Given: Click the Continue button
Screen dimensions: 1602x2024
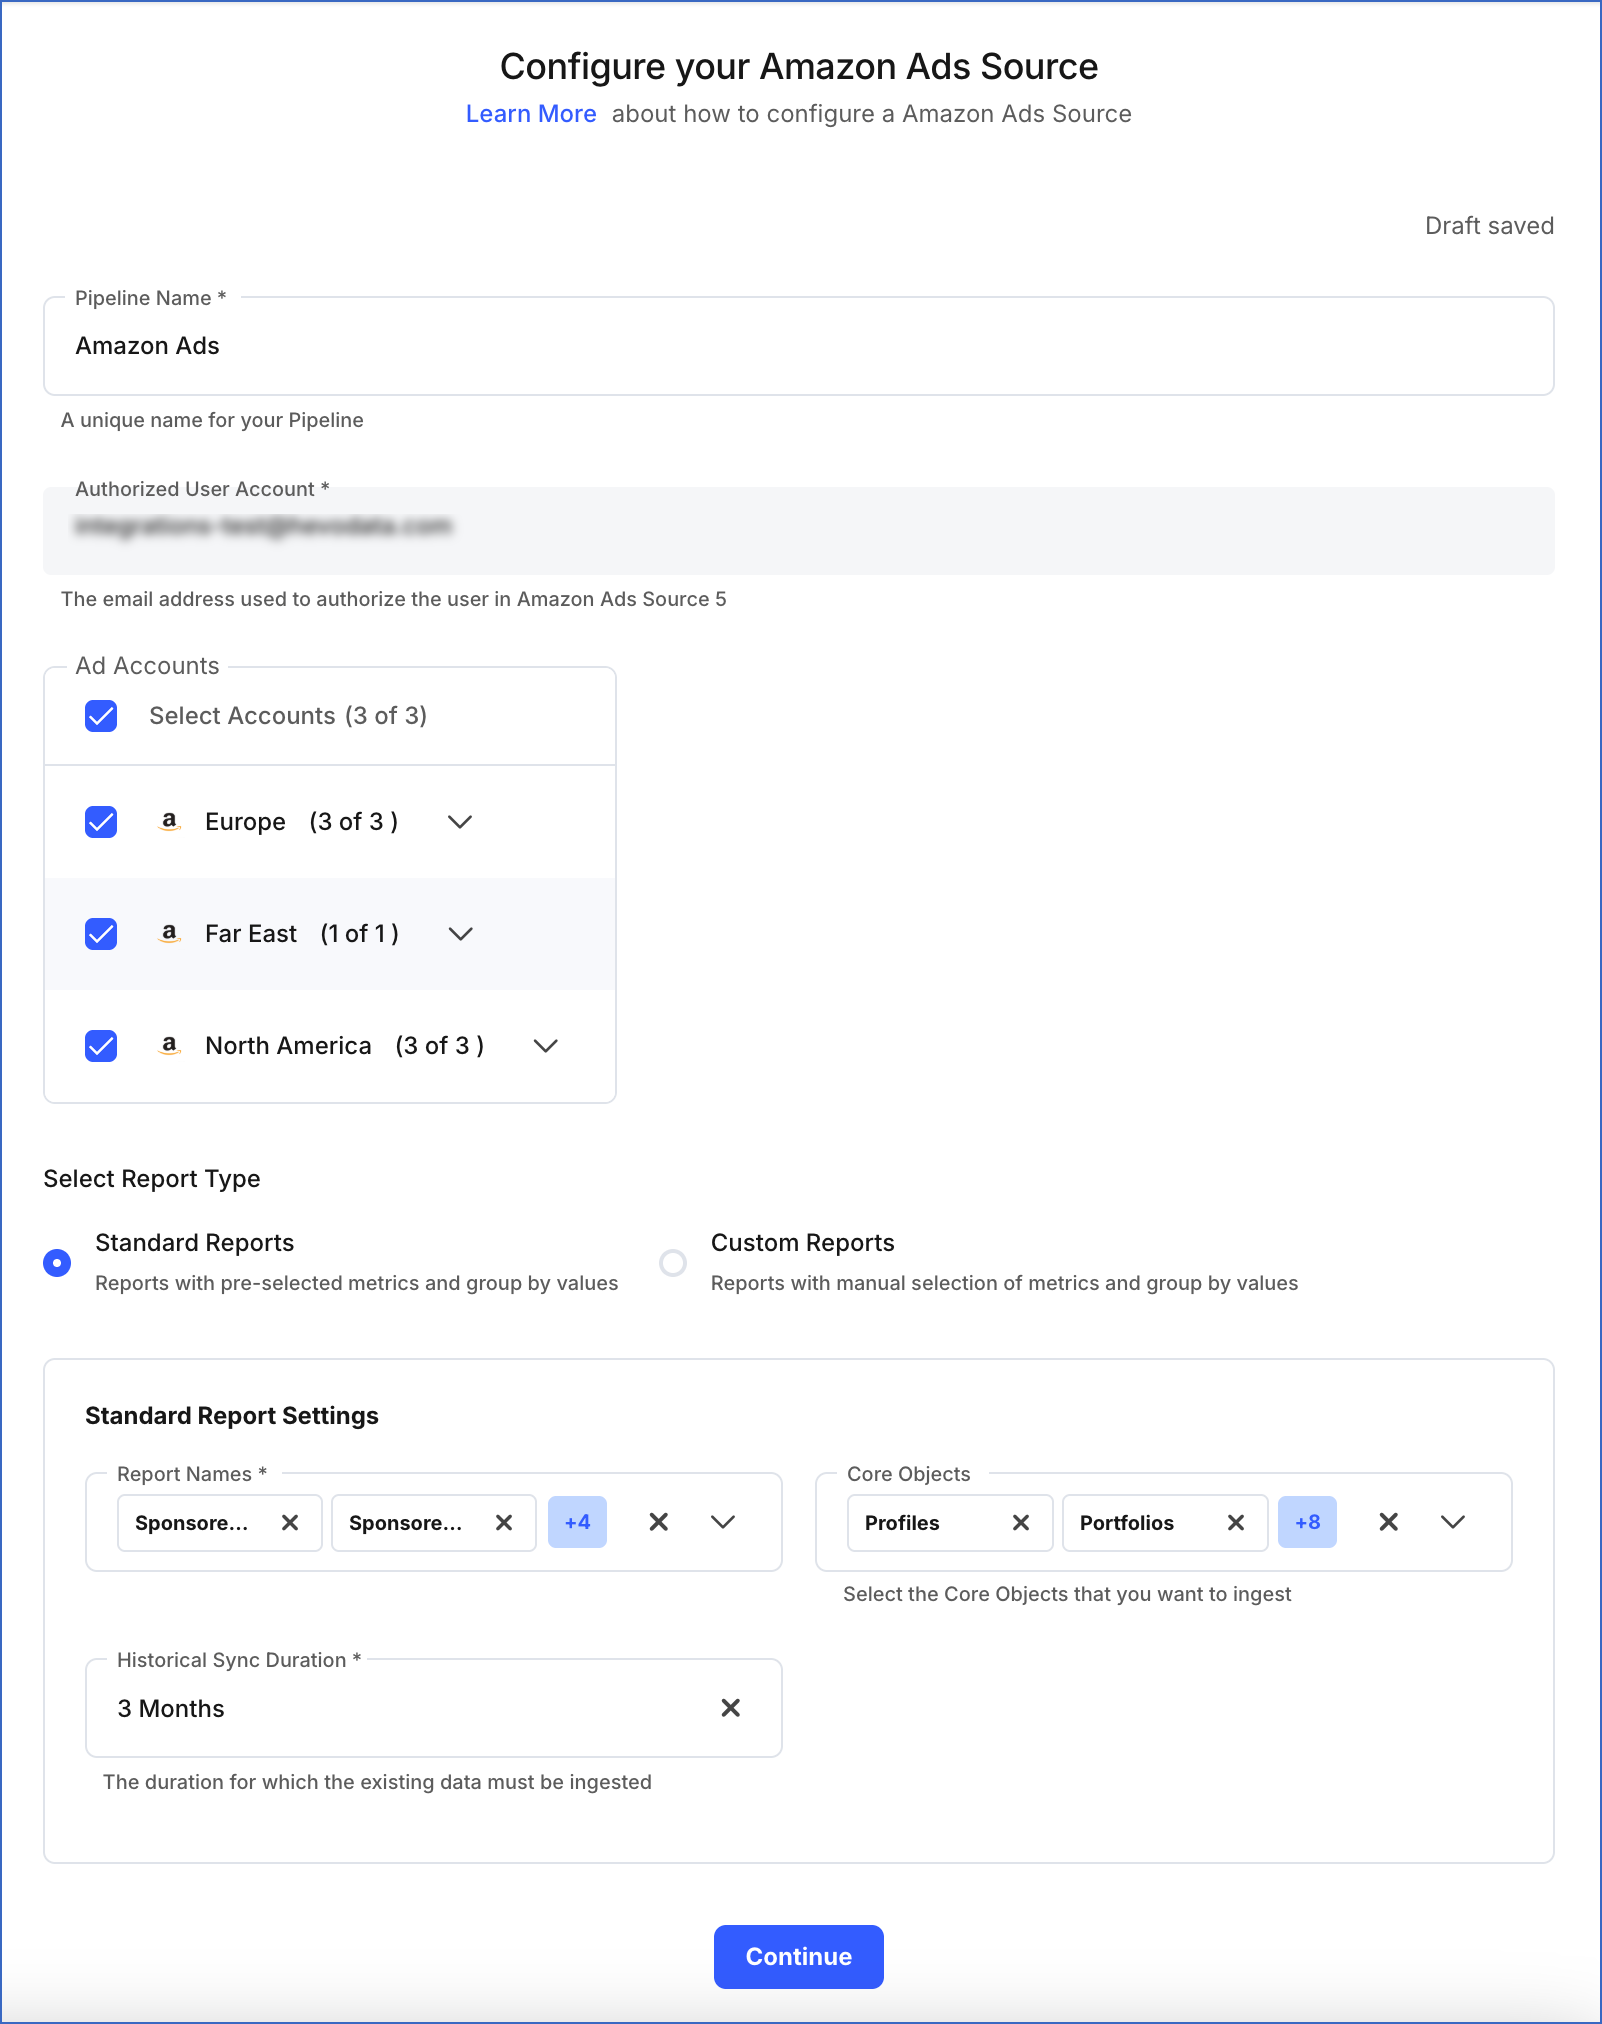Looking at the screenshot, I should pos(799,1957).
